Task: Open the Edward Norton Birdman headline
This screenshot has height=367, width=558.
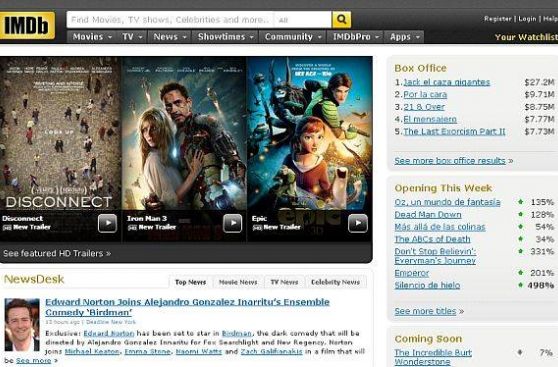Action: 187,307
